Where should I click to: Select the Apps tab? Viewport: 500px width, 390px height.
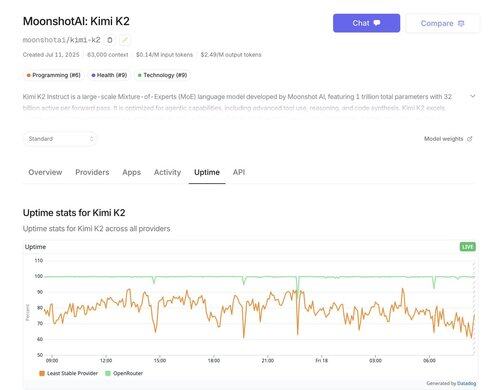(132, 172)
